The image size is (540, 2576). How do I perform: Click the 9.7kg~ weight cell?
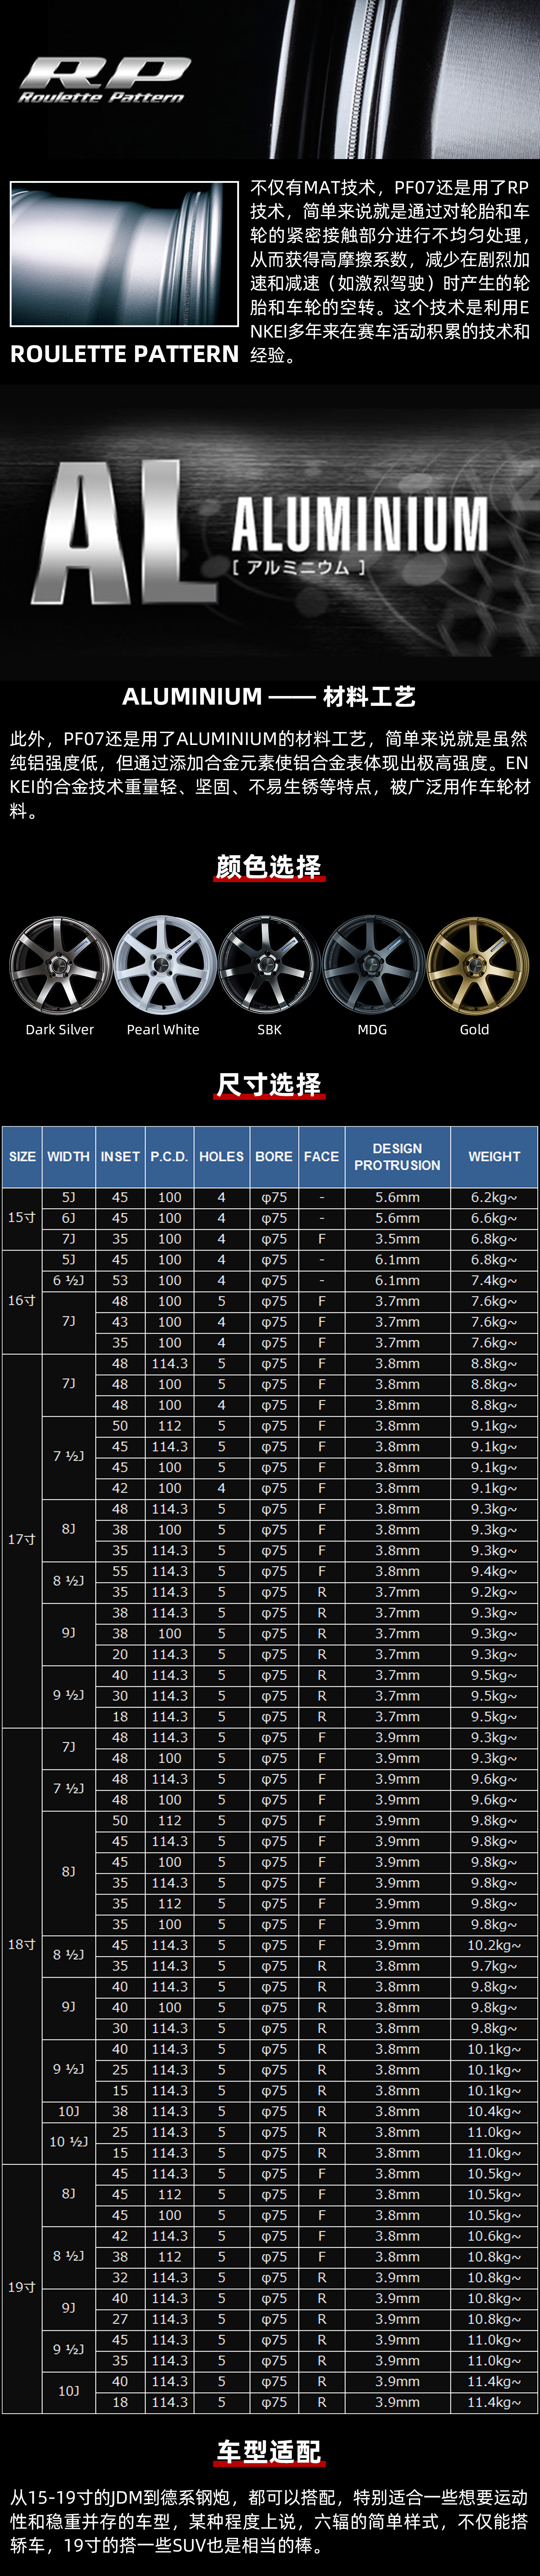pyautogui.click(x=494, y=1966)
